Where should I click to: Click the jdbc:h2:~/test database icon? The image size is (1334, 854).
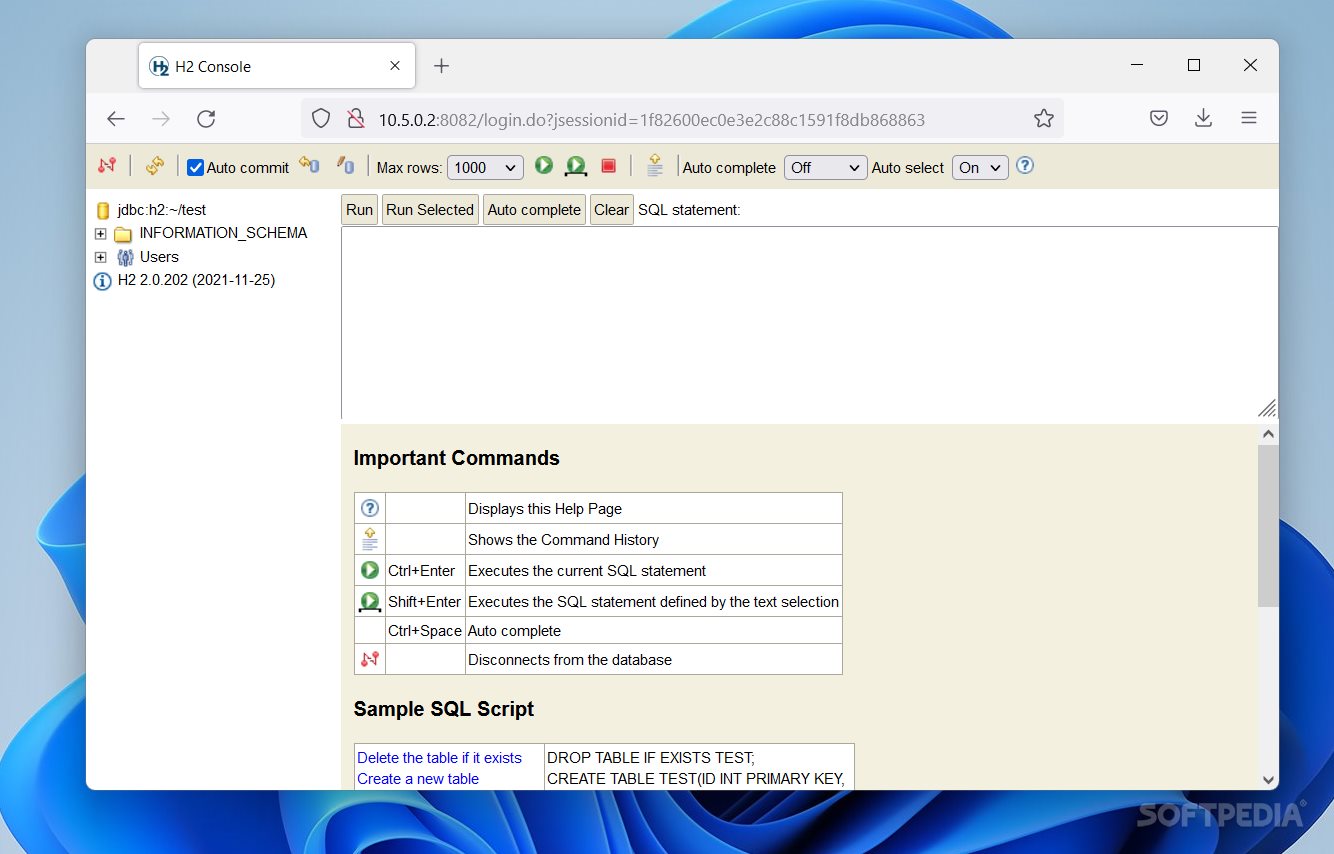102,211
